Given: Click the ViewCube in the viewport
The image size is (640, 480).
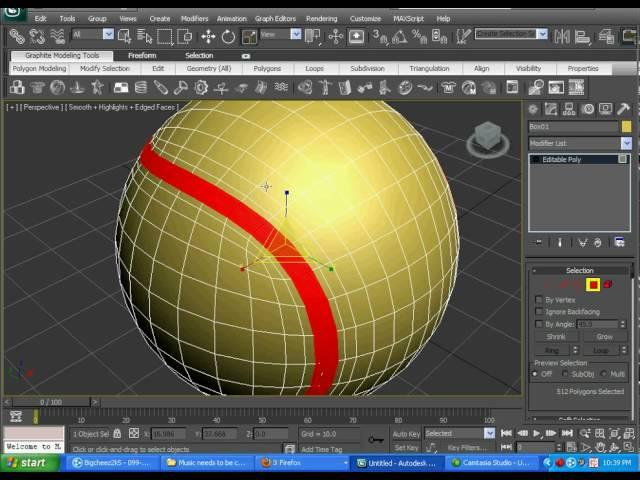Looking at the screenshot, I should click(488, 138).
